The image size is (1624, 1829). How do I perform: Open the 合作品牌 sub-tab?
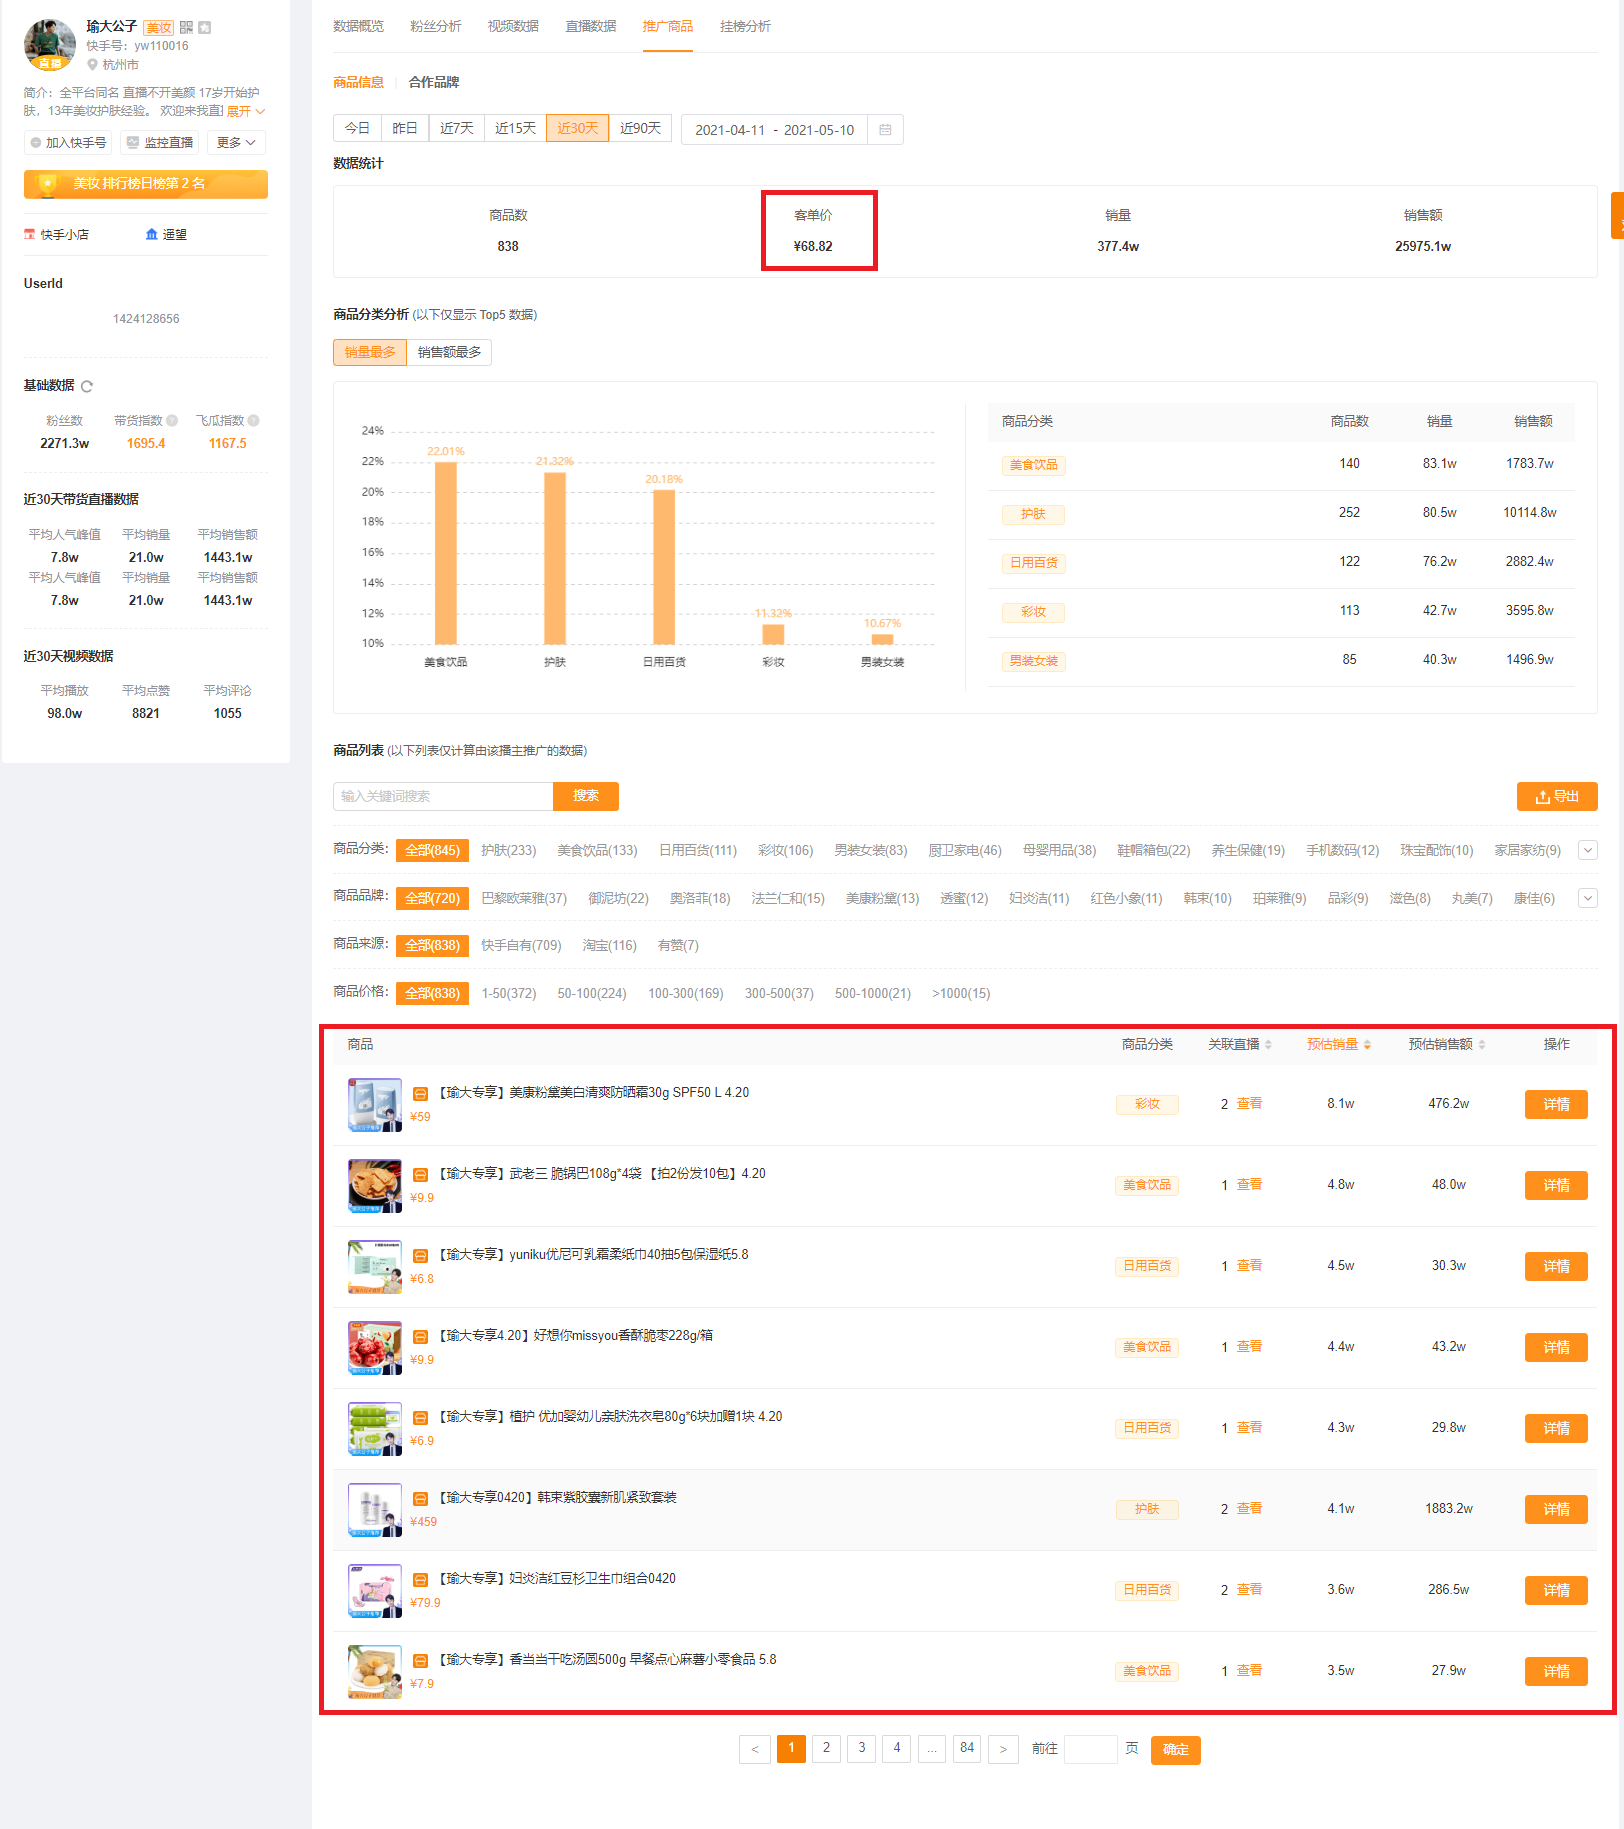[x=434, y=82]
